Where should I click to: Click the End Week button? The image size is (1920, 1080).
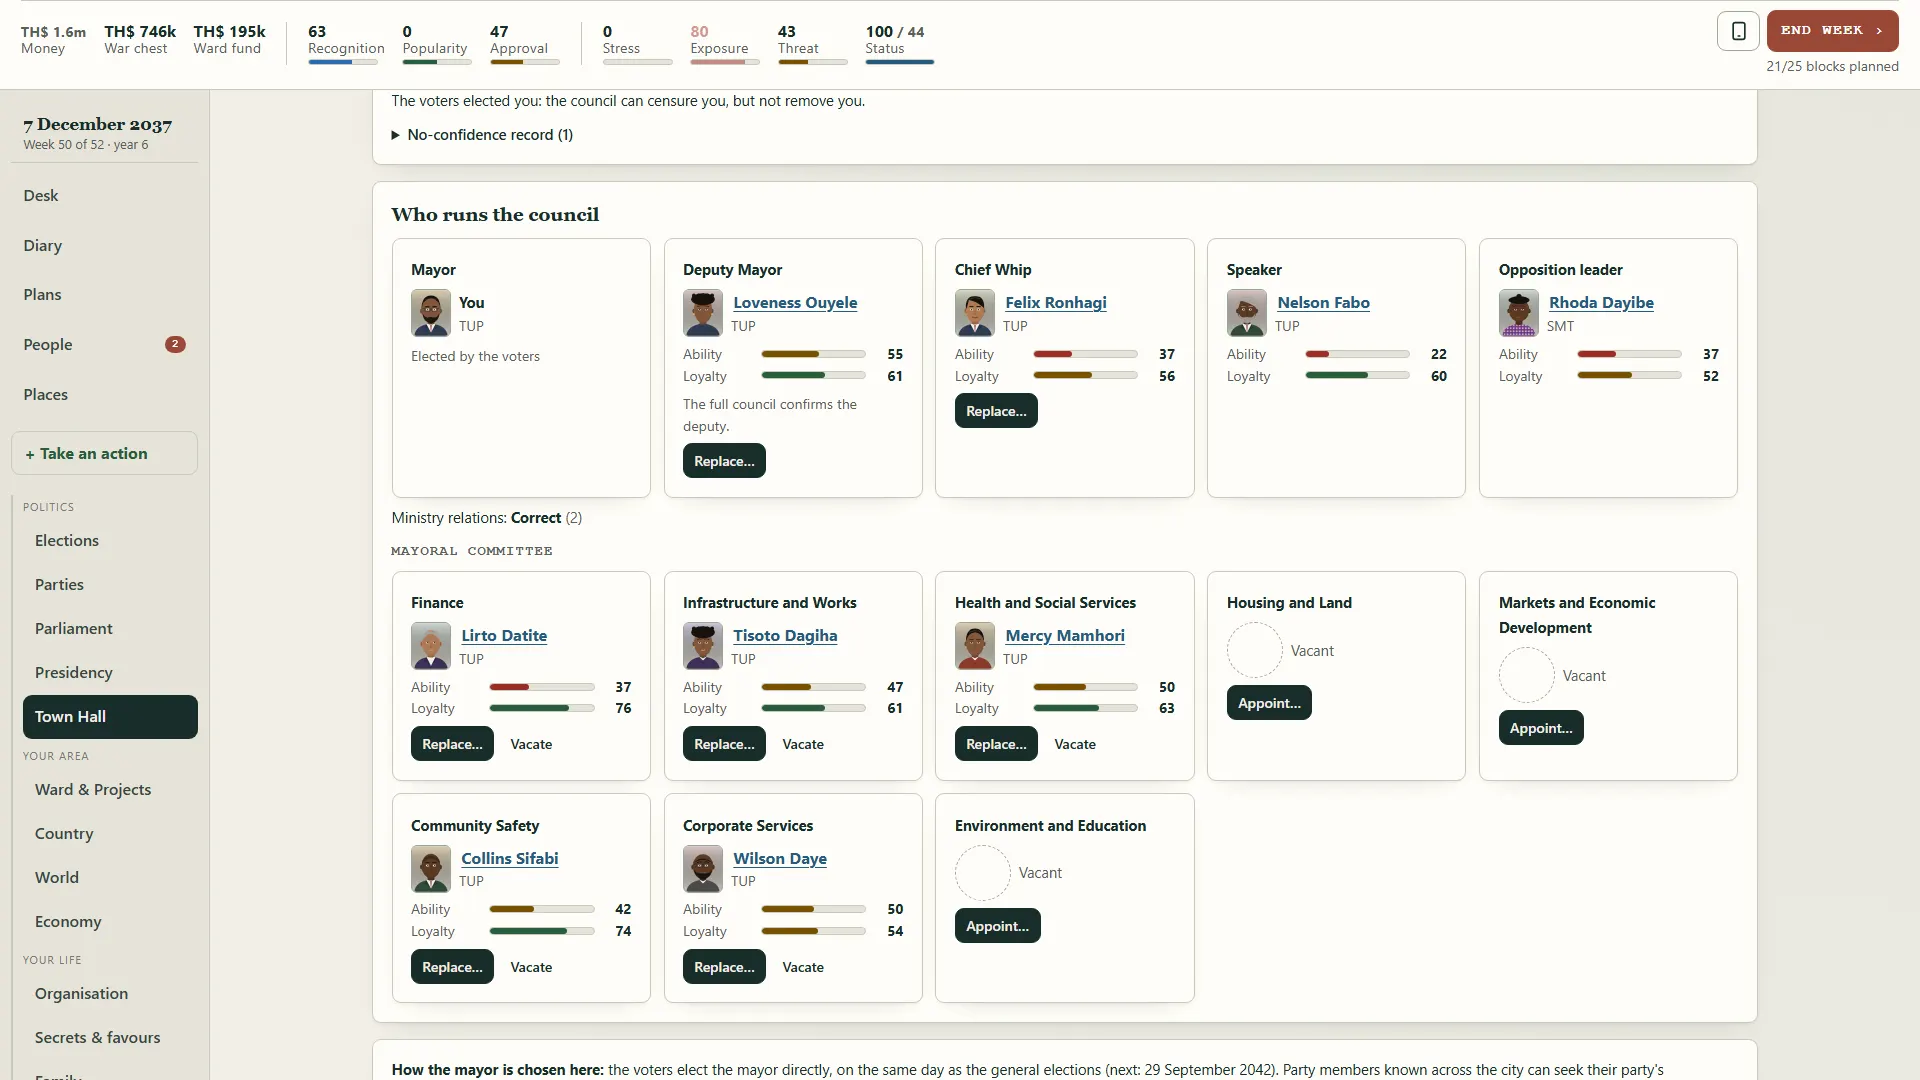[x=1832, y=31]
